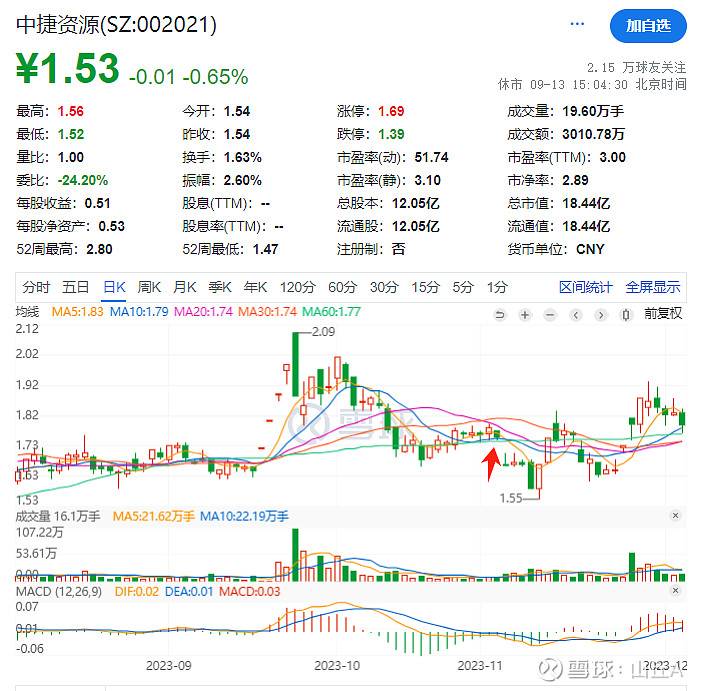
Task: Zoom in chart with plus icon
Action: (525, 315)
